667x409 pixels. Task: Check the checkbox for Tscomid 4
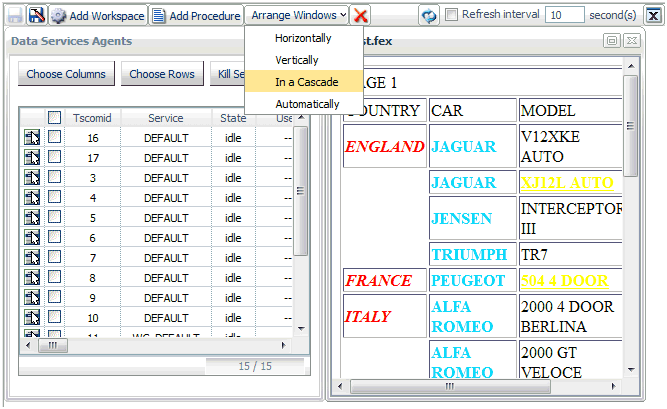click(x=54, y=197)
